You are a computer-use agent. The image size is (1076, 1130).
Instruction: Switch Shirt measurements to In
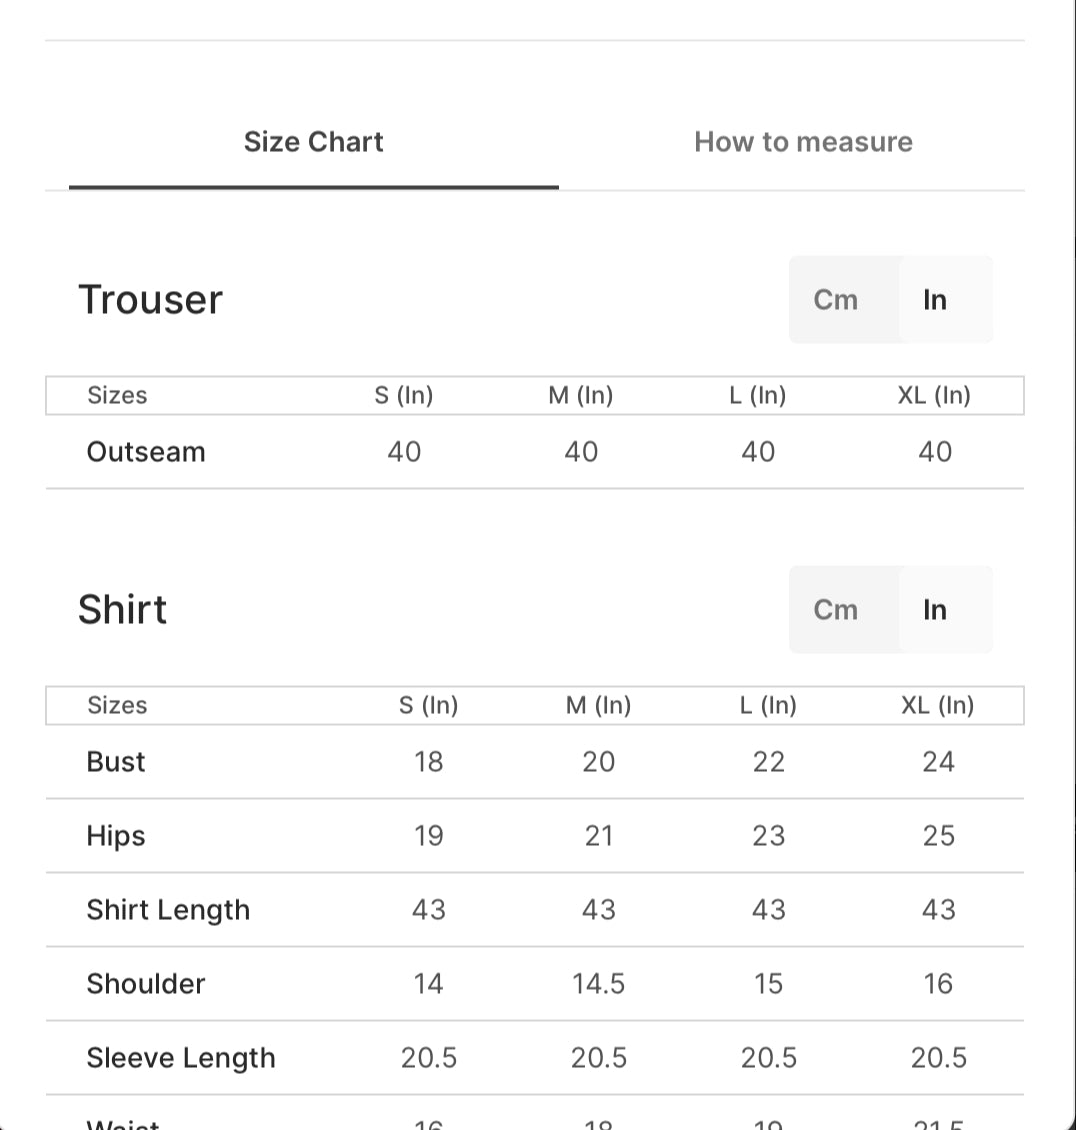[x=935, y=610]
